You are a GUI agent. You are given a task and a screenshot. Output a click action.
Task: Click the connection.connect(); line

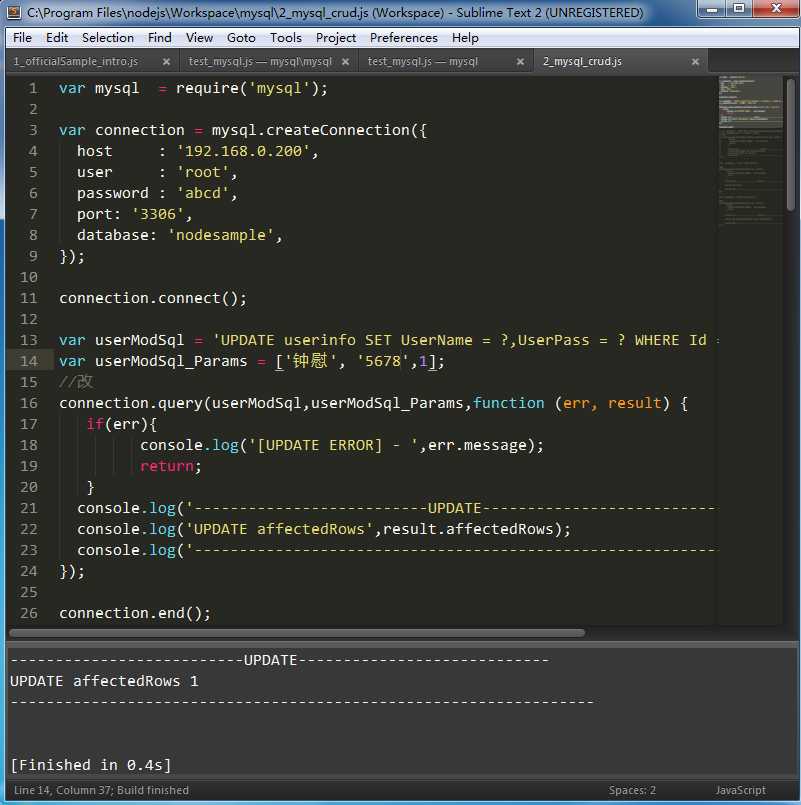click(x=153, y=298)
